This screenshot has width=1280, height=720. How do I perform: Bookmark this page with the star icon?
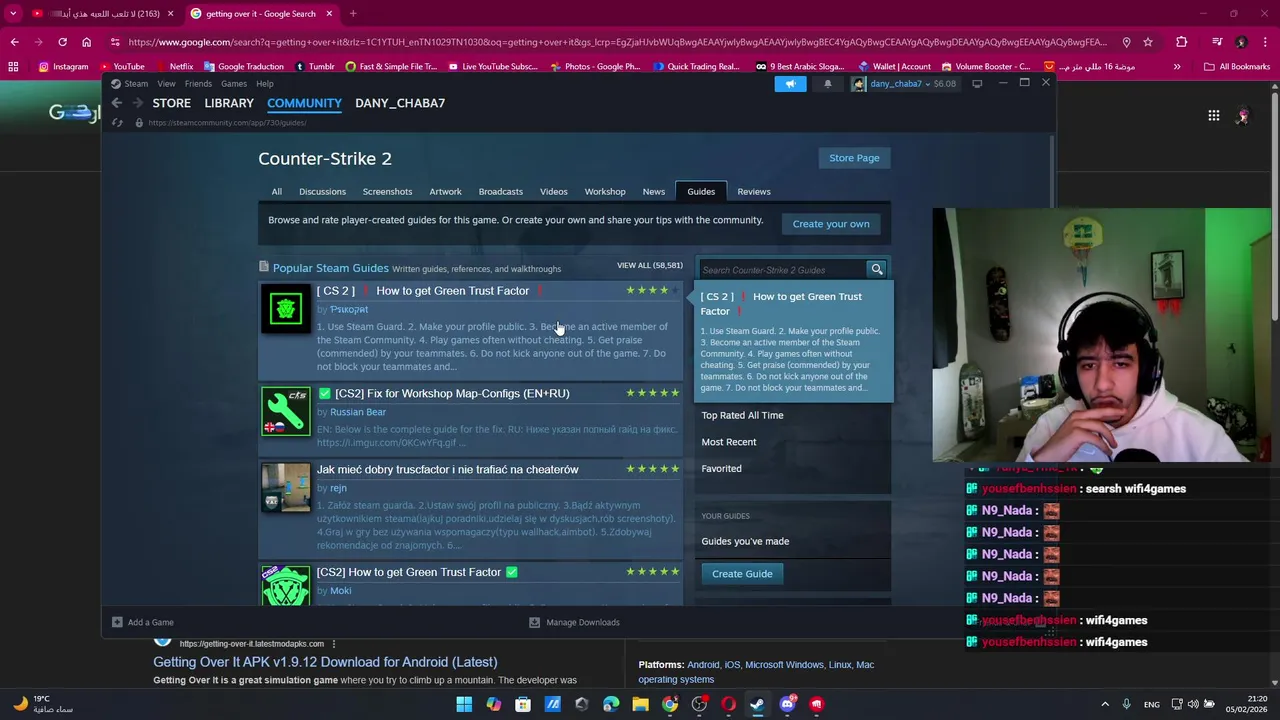point(1148,42)
